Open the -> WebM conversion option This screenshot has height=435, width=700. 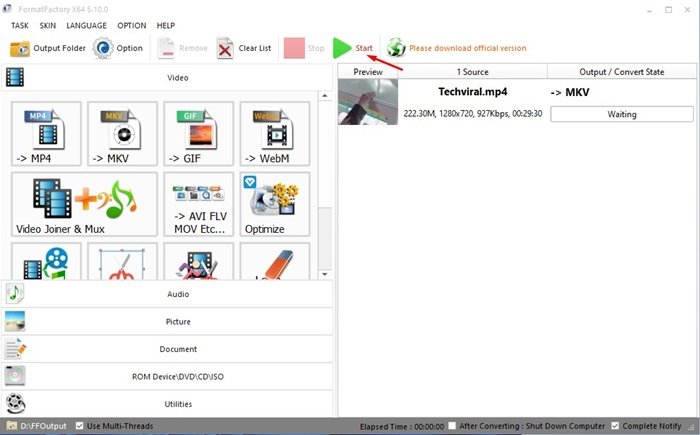point(273,134)
